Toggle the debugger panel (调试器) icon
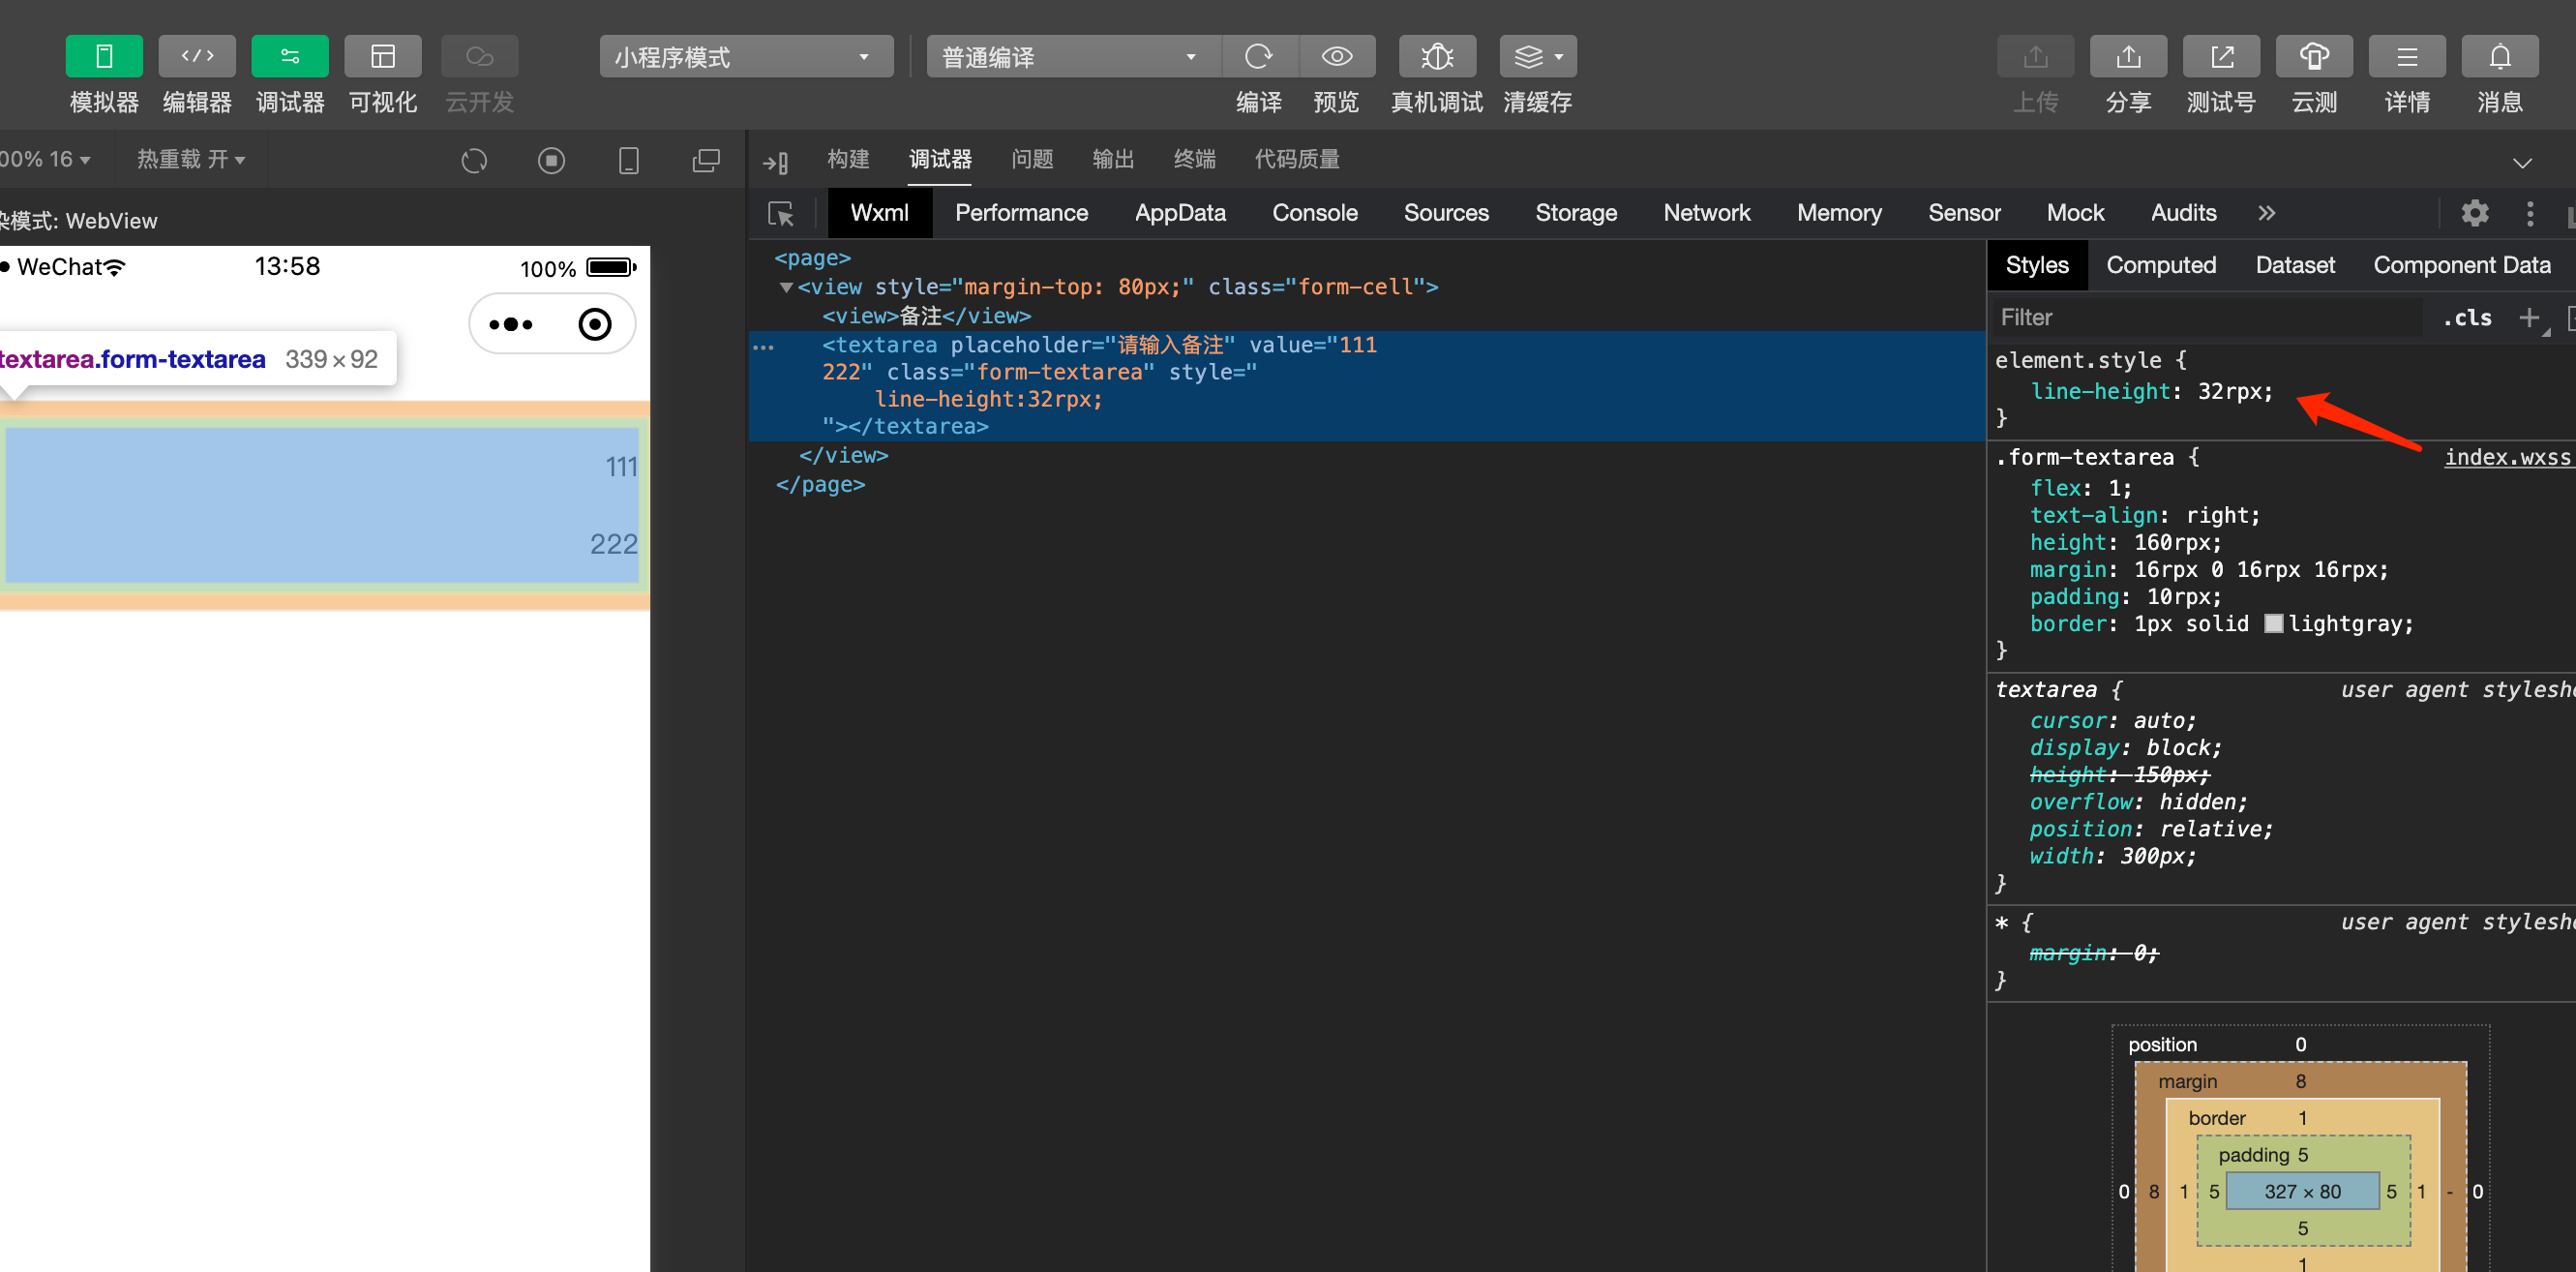Image resolution: width=2576 pixels, height=1272 pixels. point(290,56)
